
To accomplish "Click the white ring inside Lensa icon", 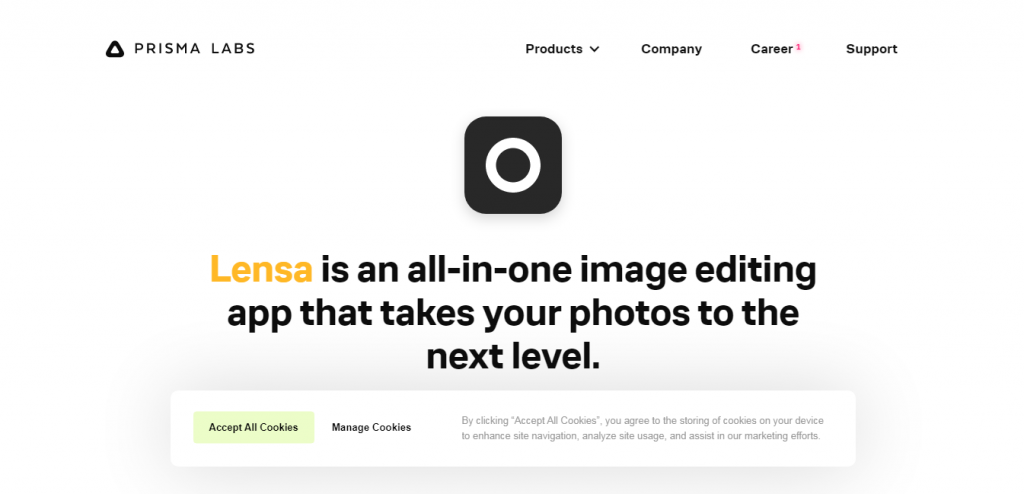I will coord(513,165).
